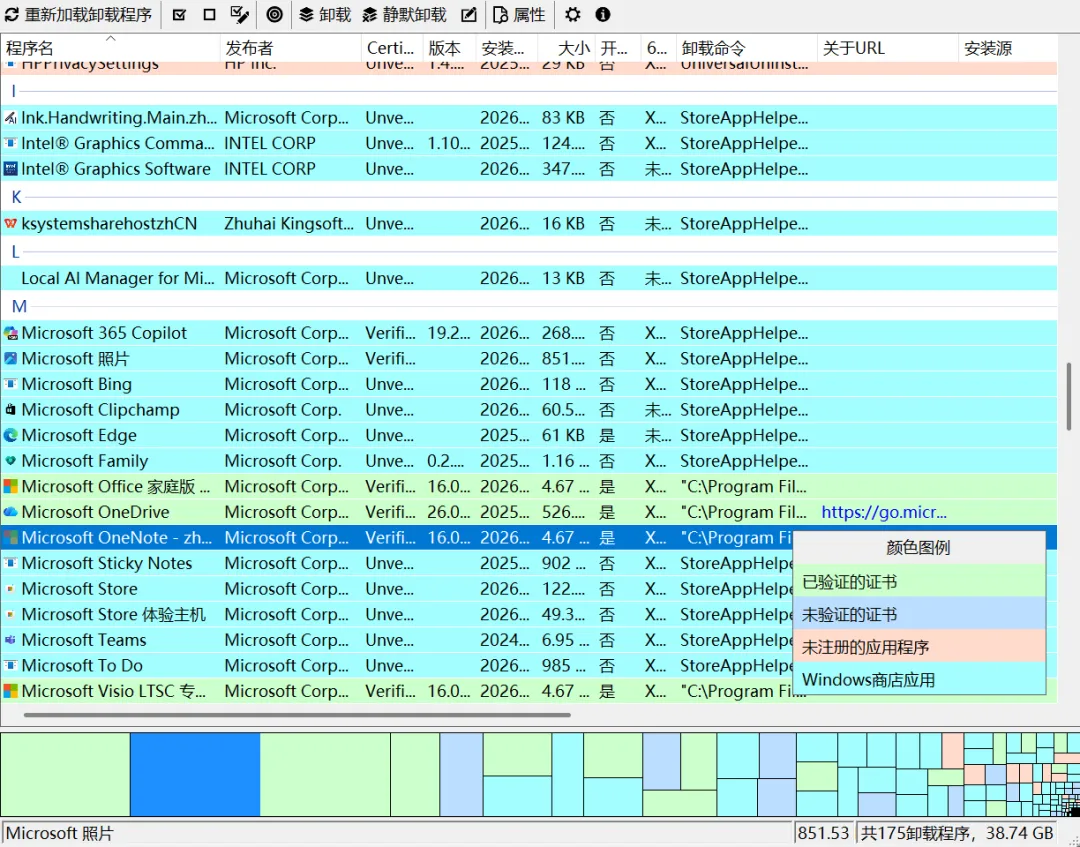
Task: Click the Microsoft 照片 photos icon
Action: pos(10,359)
